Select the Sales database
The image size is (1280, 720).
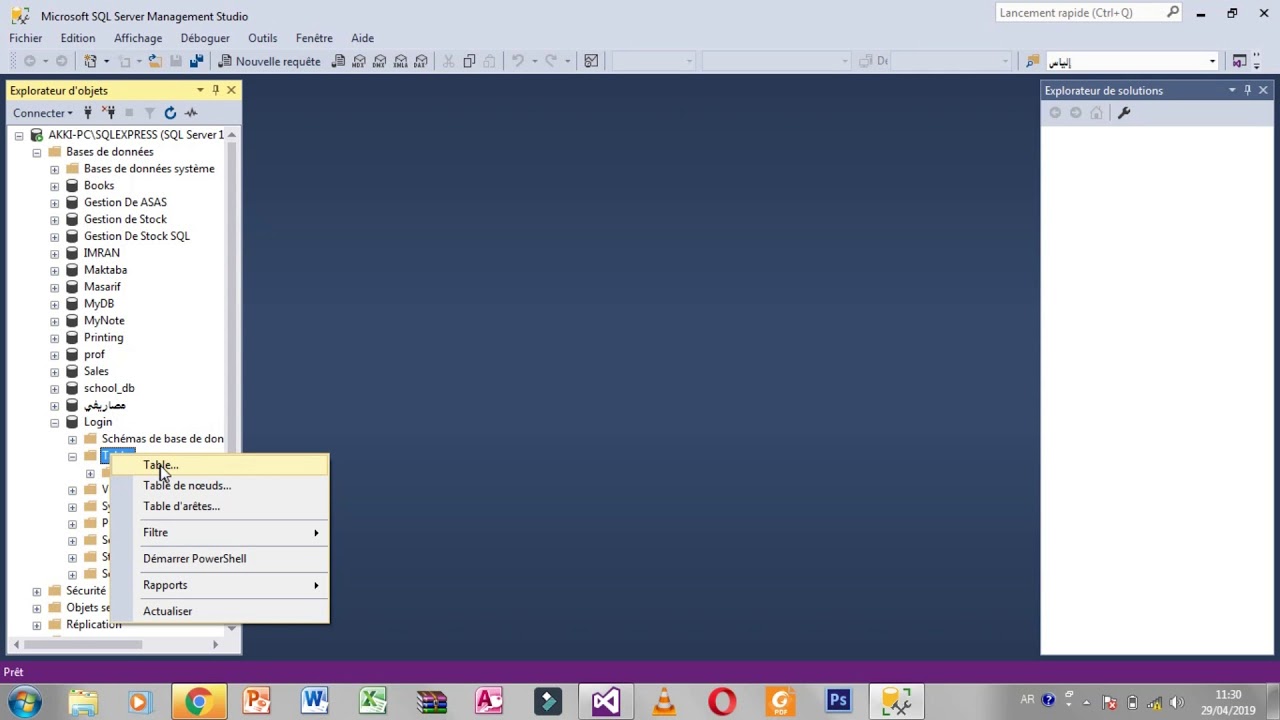click(x=96, y=371)
